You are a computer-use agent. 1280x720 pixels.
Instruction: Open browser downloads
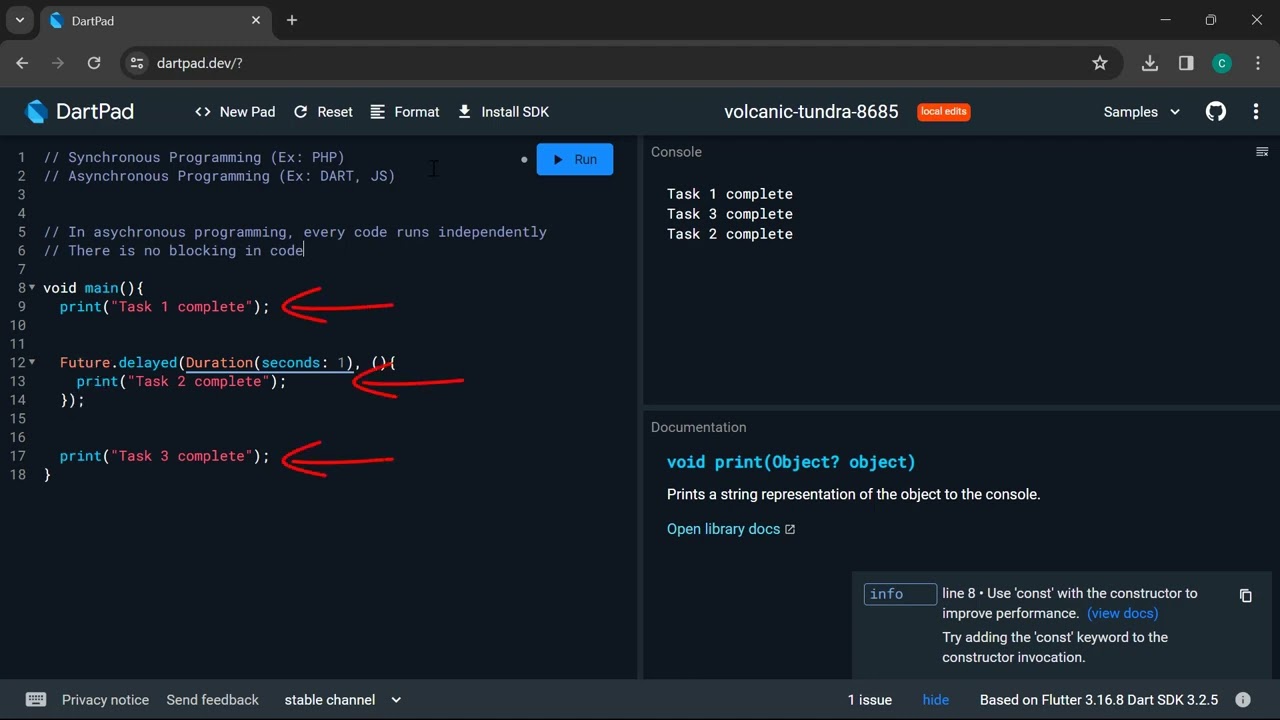(1150, 63)
